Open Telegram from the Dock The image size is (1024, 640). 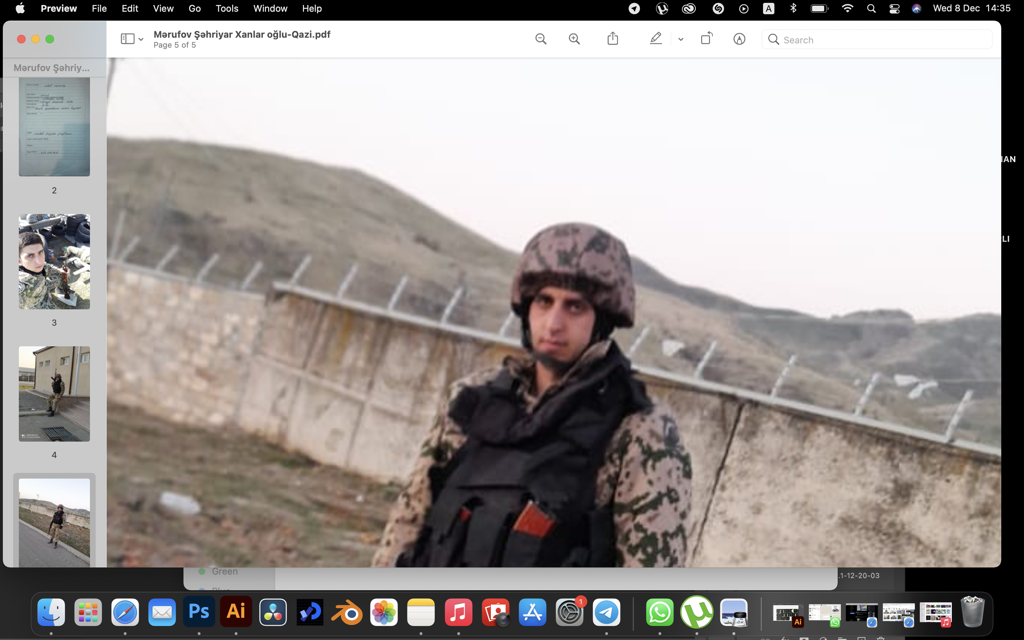(x=607, y=613)
